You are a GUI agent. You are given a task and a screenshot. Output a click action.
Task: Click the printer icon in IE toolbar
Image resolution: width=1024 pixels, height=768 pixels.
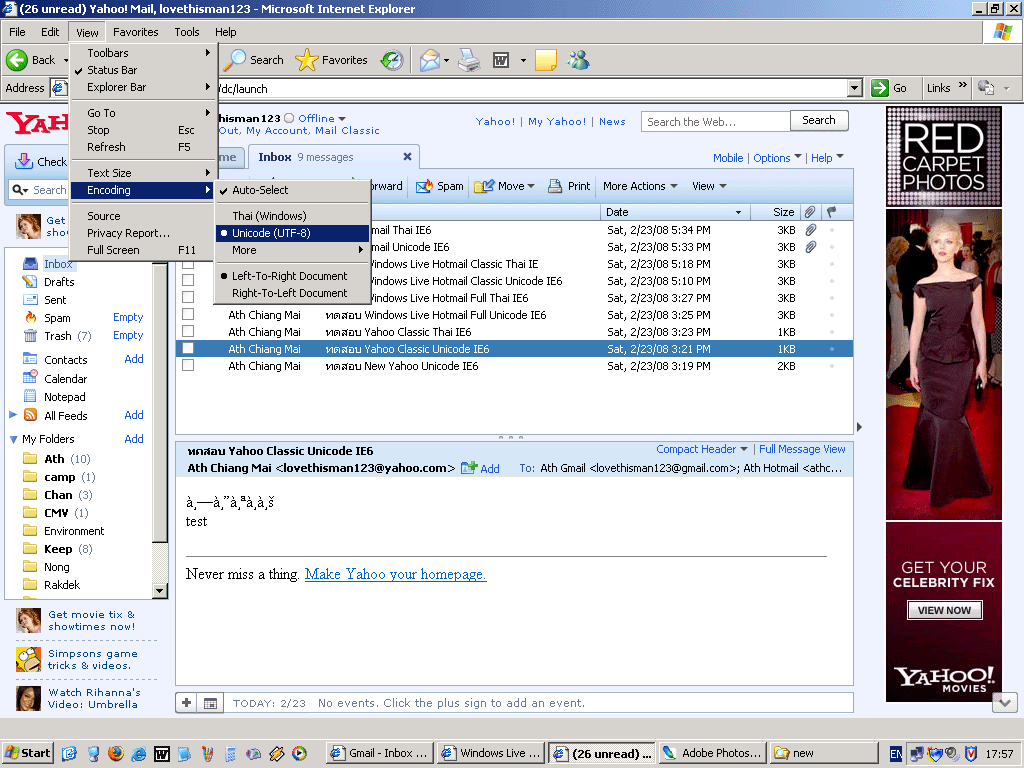coord(469,60)
